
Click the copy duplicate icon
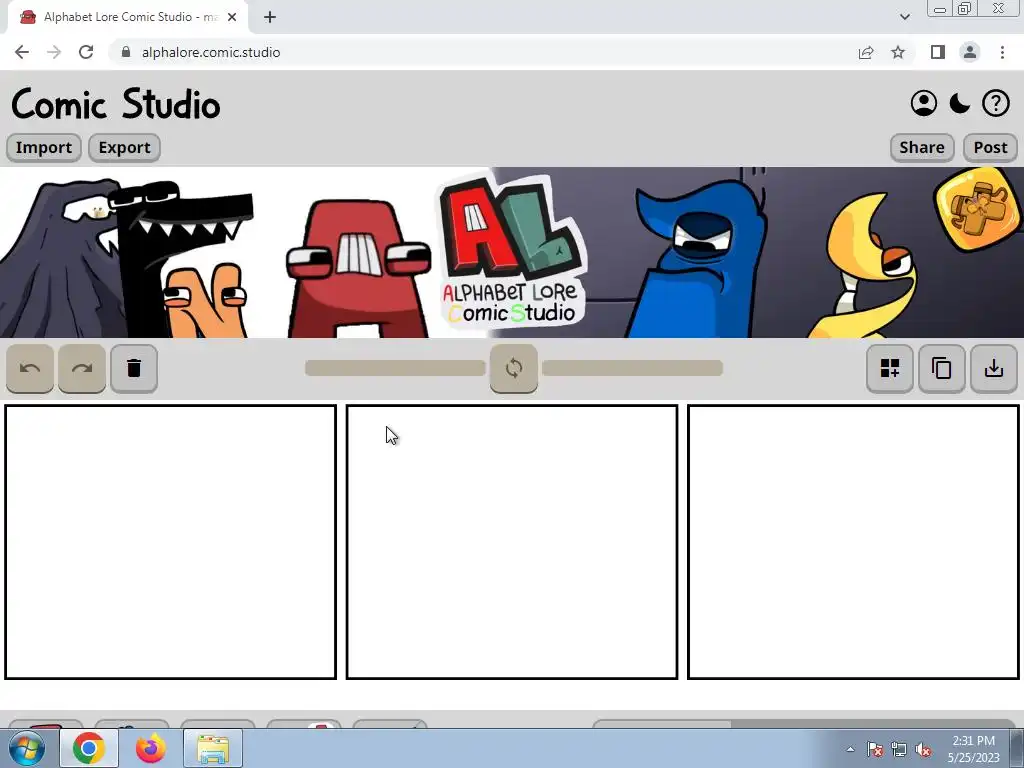[x=942, y=368]
